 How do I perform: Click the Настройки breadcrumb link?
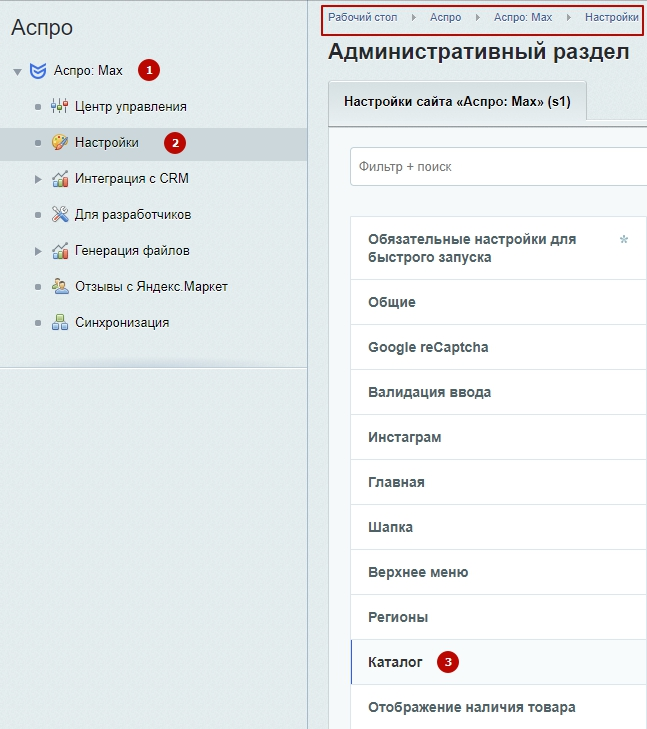point(612,17)
